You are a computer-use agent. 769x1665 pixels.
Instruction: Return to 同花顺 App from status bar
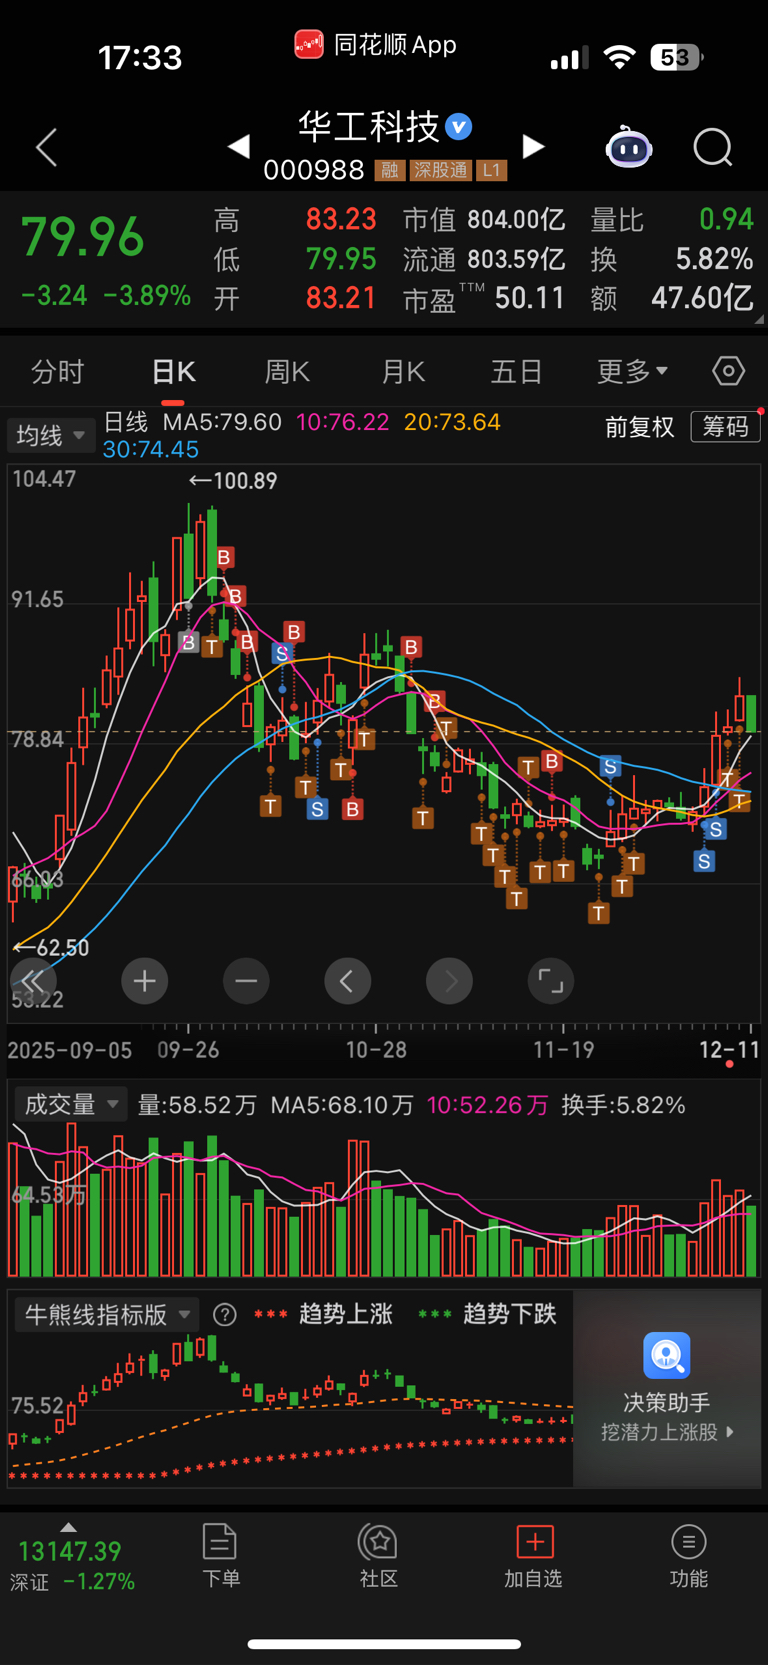[x=376, y=45]
